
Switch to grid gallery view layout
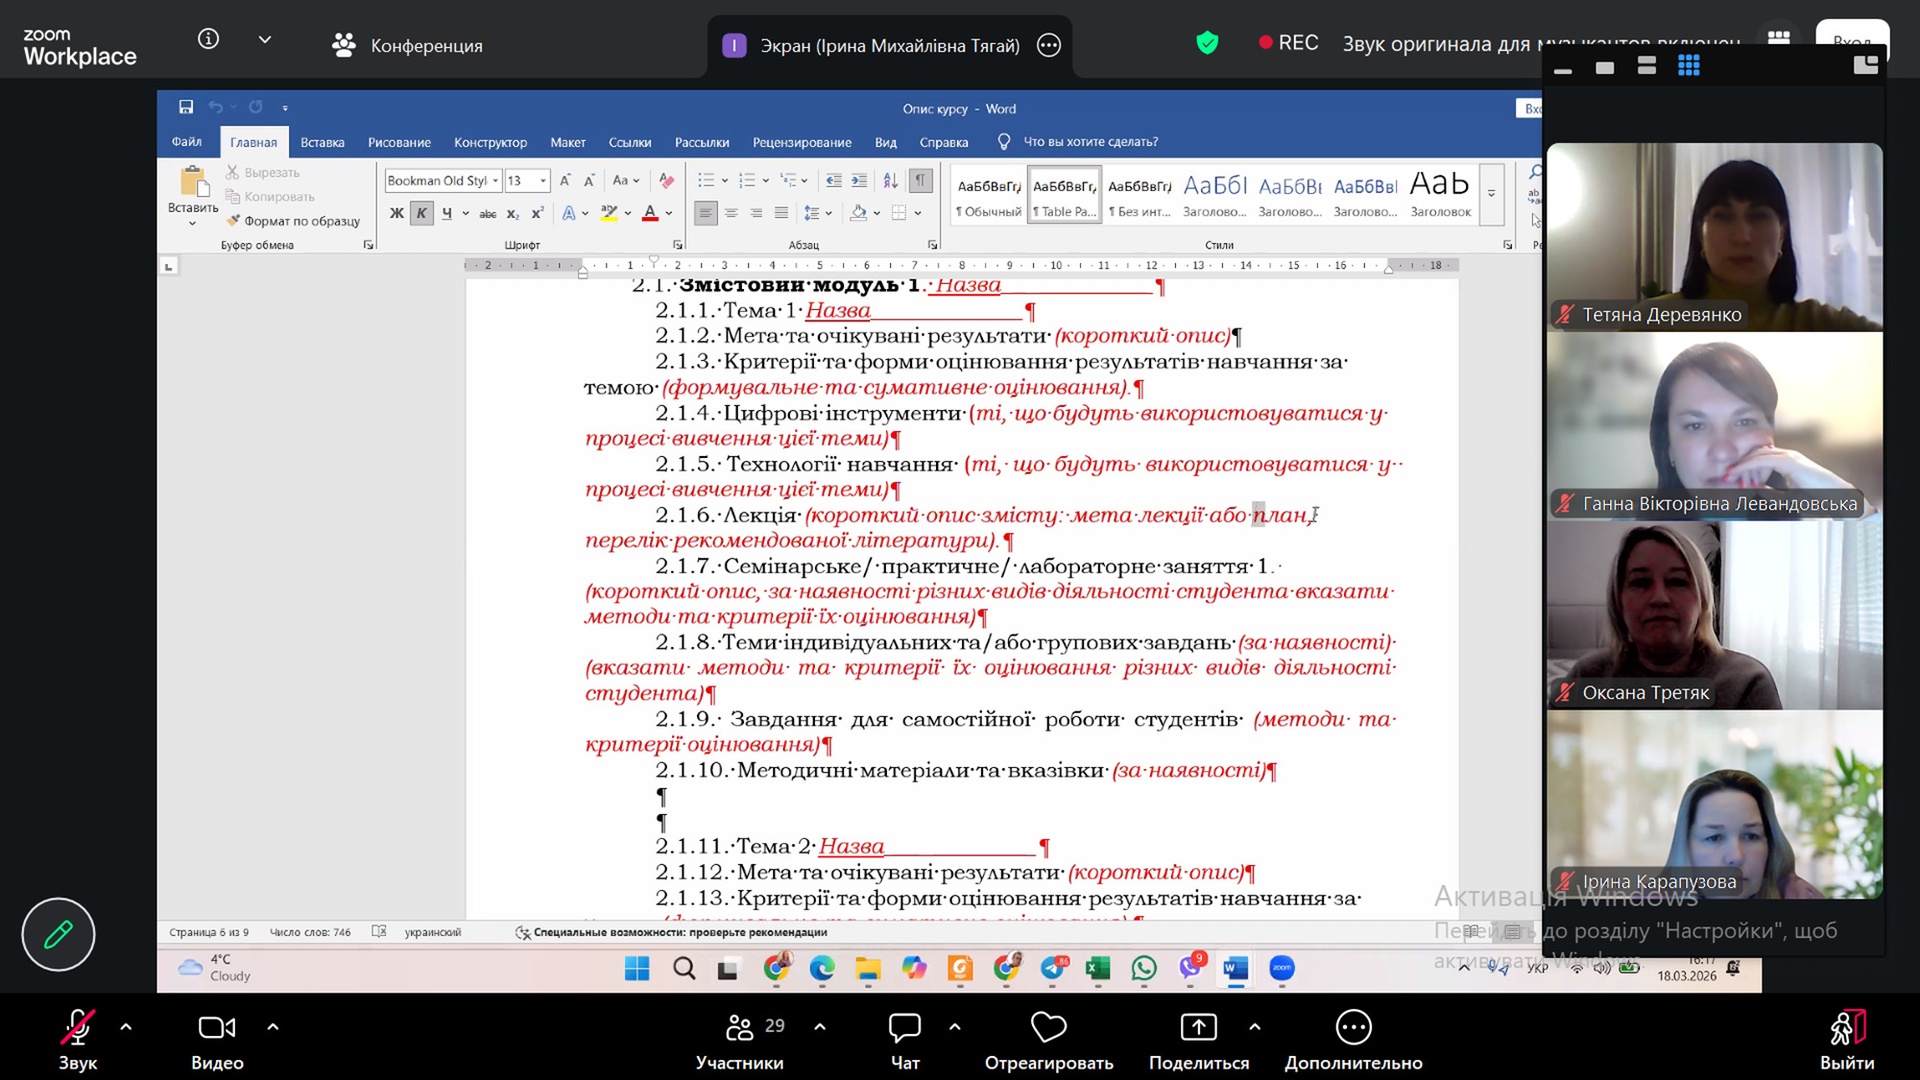(1689, 66)
